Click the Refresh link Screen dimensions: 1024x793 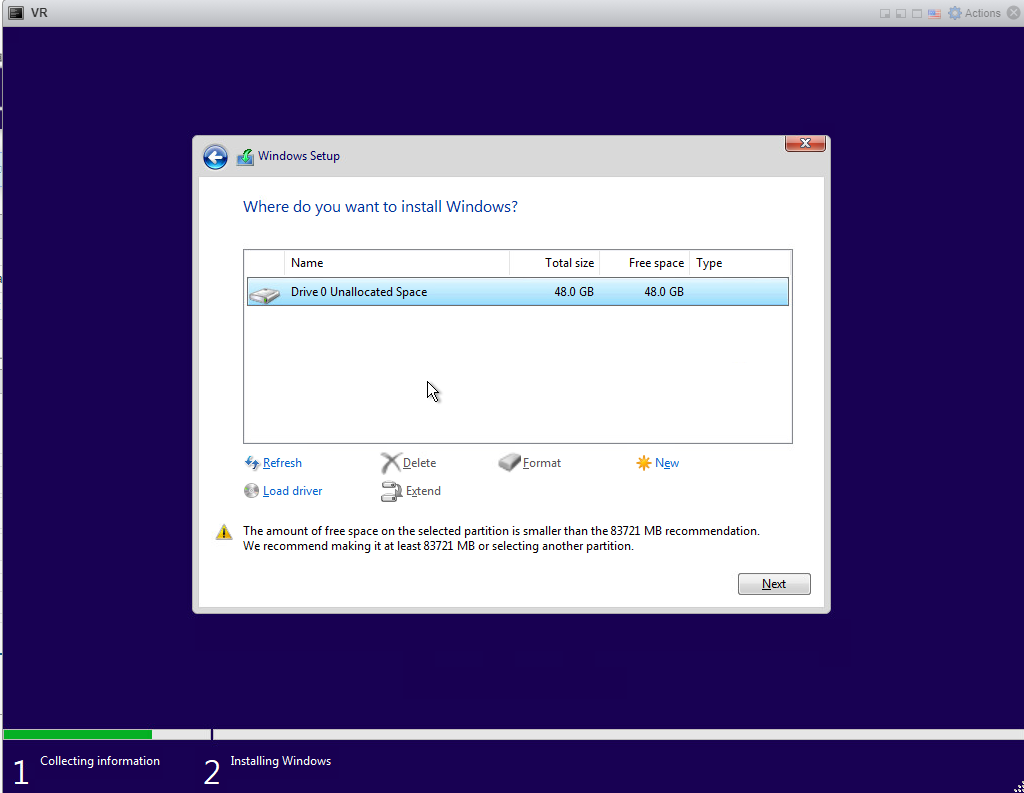click(x=282, y=463)
